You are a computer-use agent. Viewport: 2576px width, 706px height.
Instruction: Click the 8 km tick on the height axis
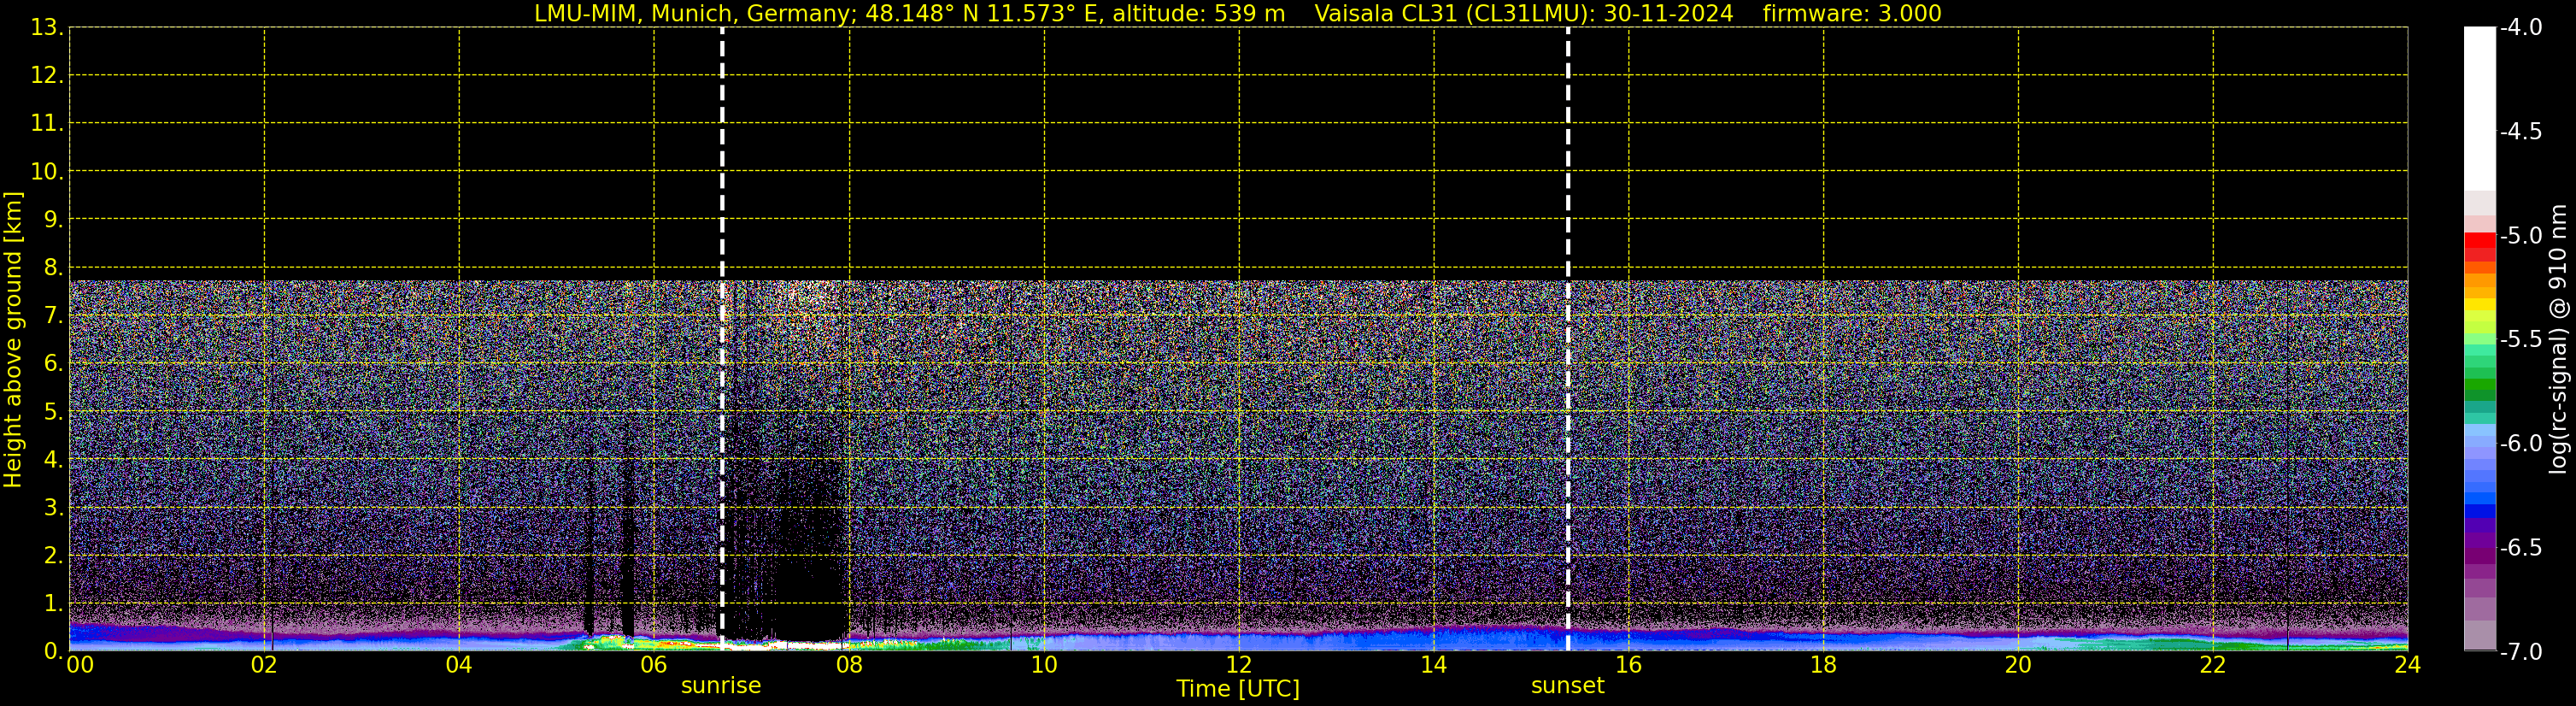click(52, 267)
